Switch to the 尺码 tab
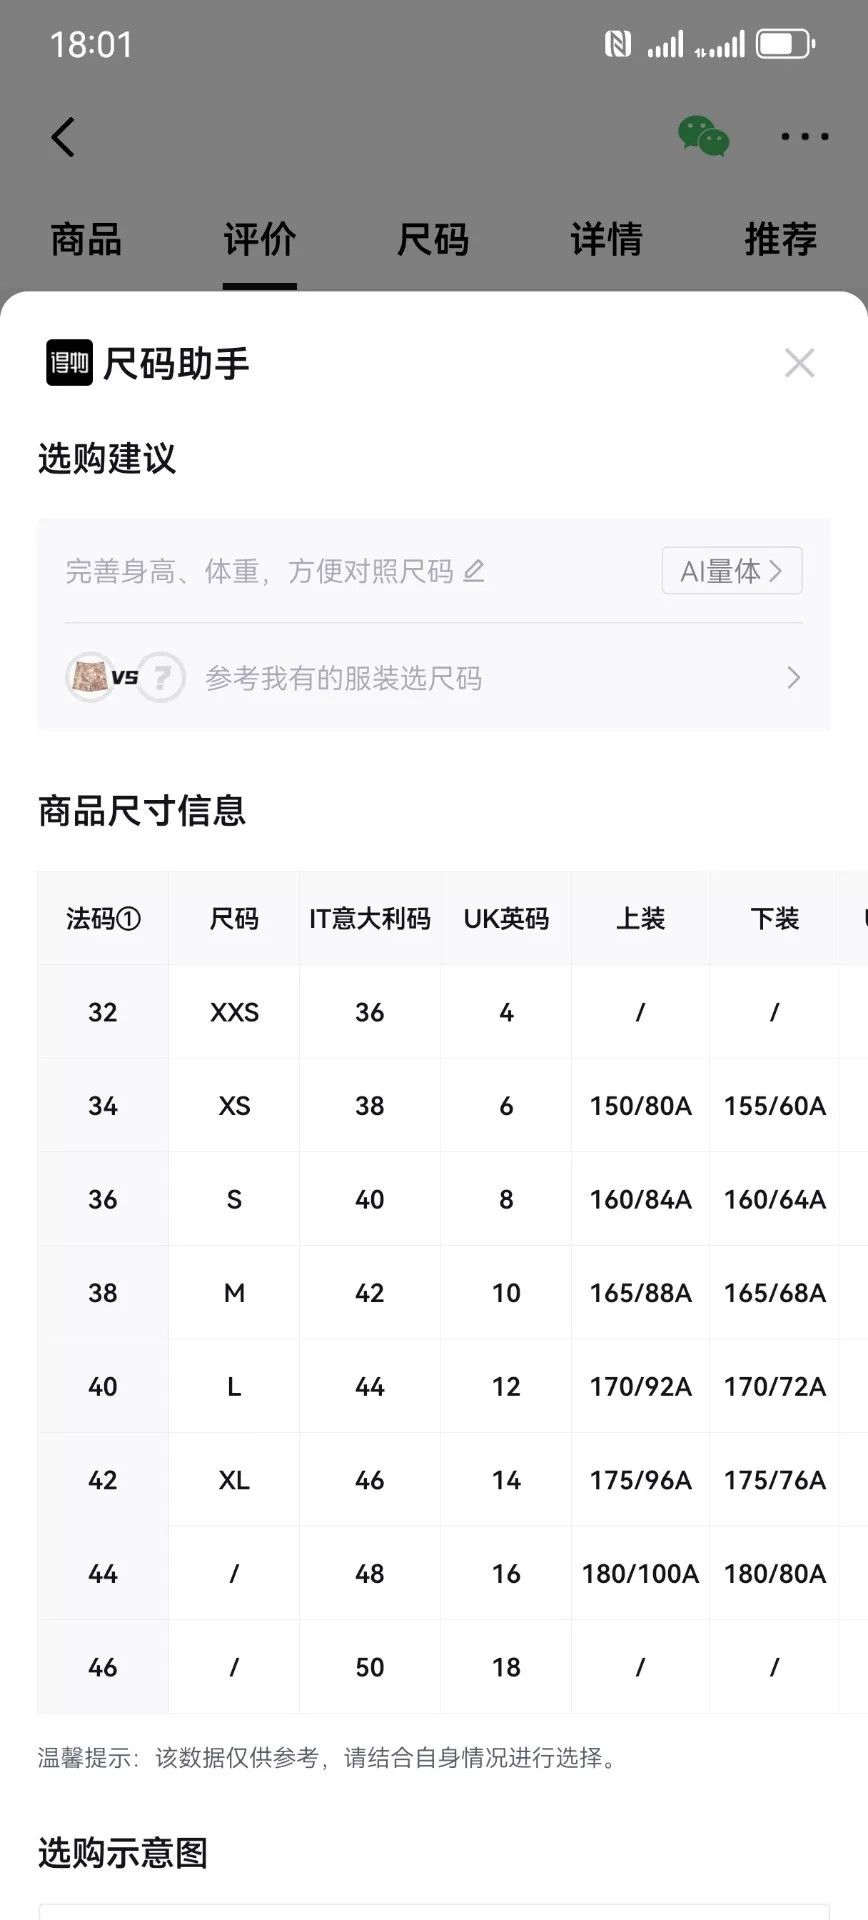 (433, 240)
